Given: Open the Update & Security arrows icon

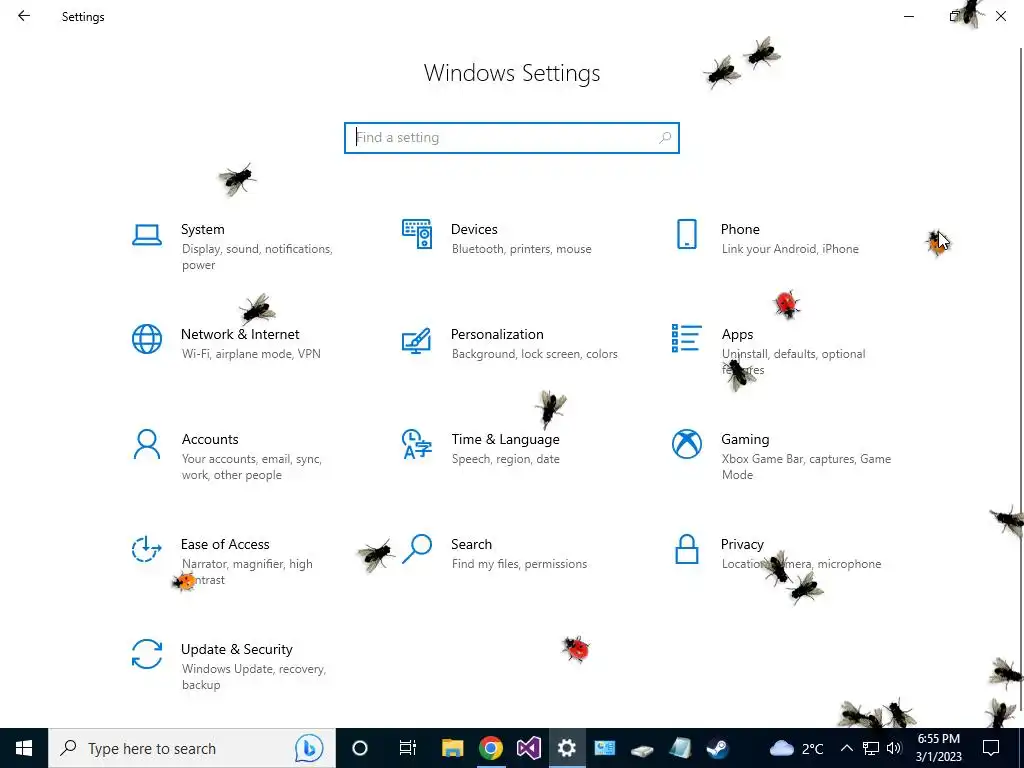Looking at the screenshot, I should click(x=147, y=654).
